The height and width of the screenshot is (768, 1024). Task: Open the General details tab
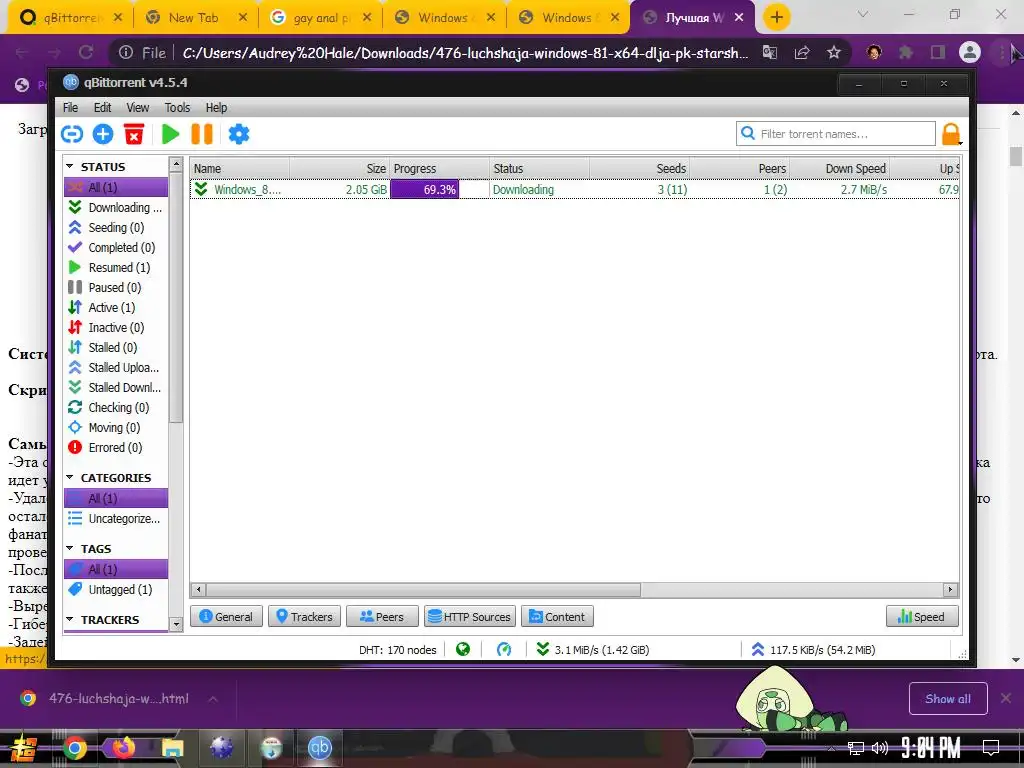(226, 616)
